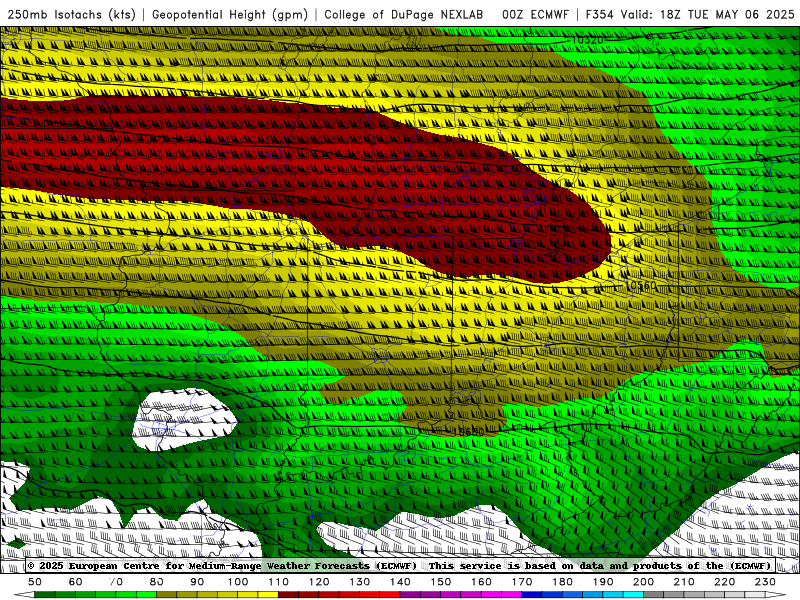Click the 100 value on the legend
This screenshot has width=800, height=600.
238,582
